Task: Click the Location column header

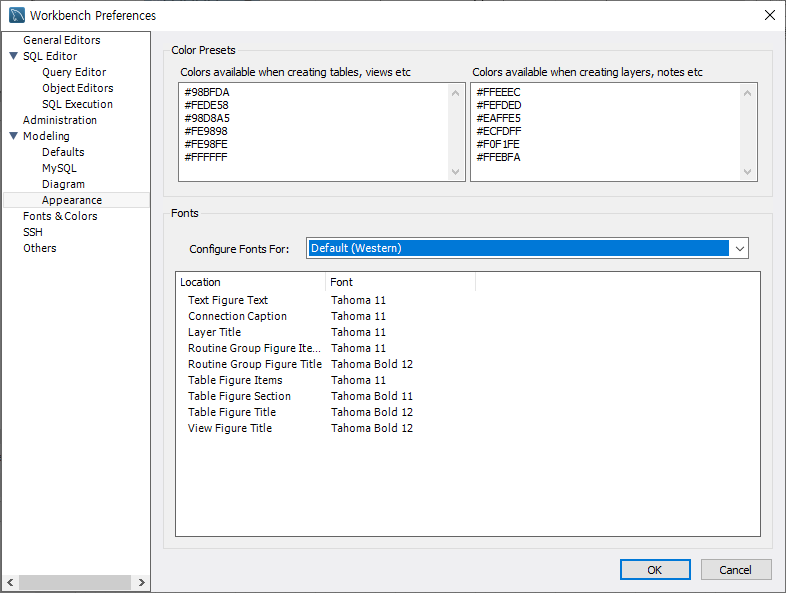Action: pyautogui.click(x=250, y=282)
